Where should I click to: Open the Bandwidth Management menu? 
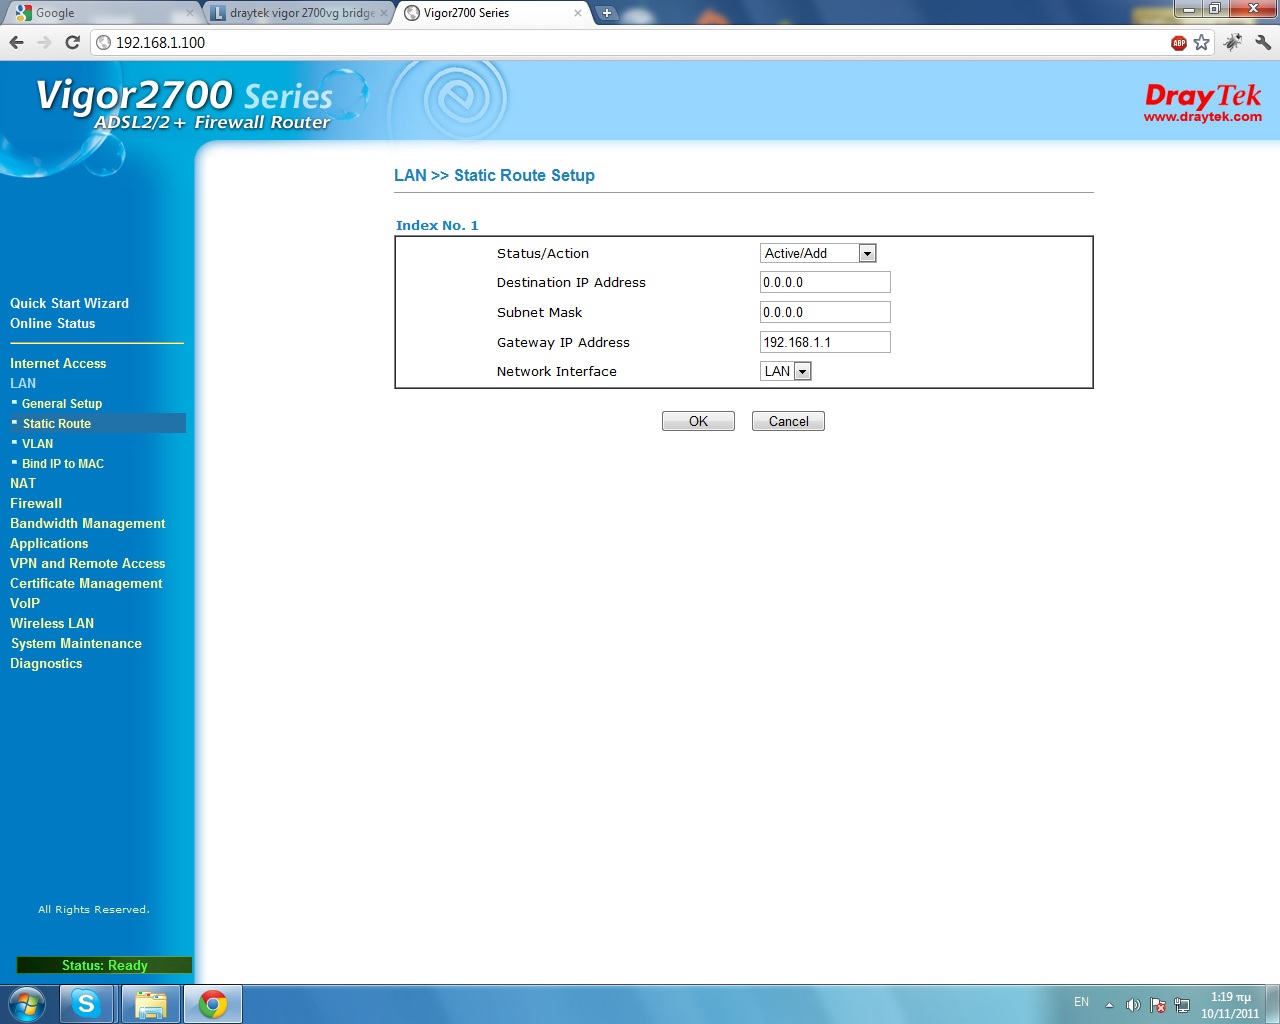(88, 523)
